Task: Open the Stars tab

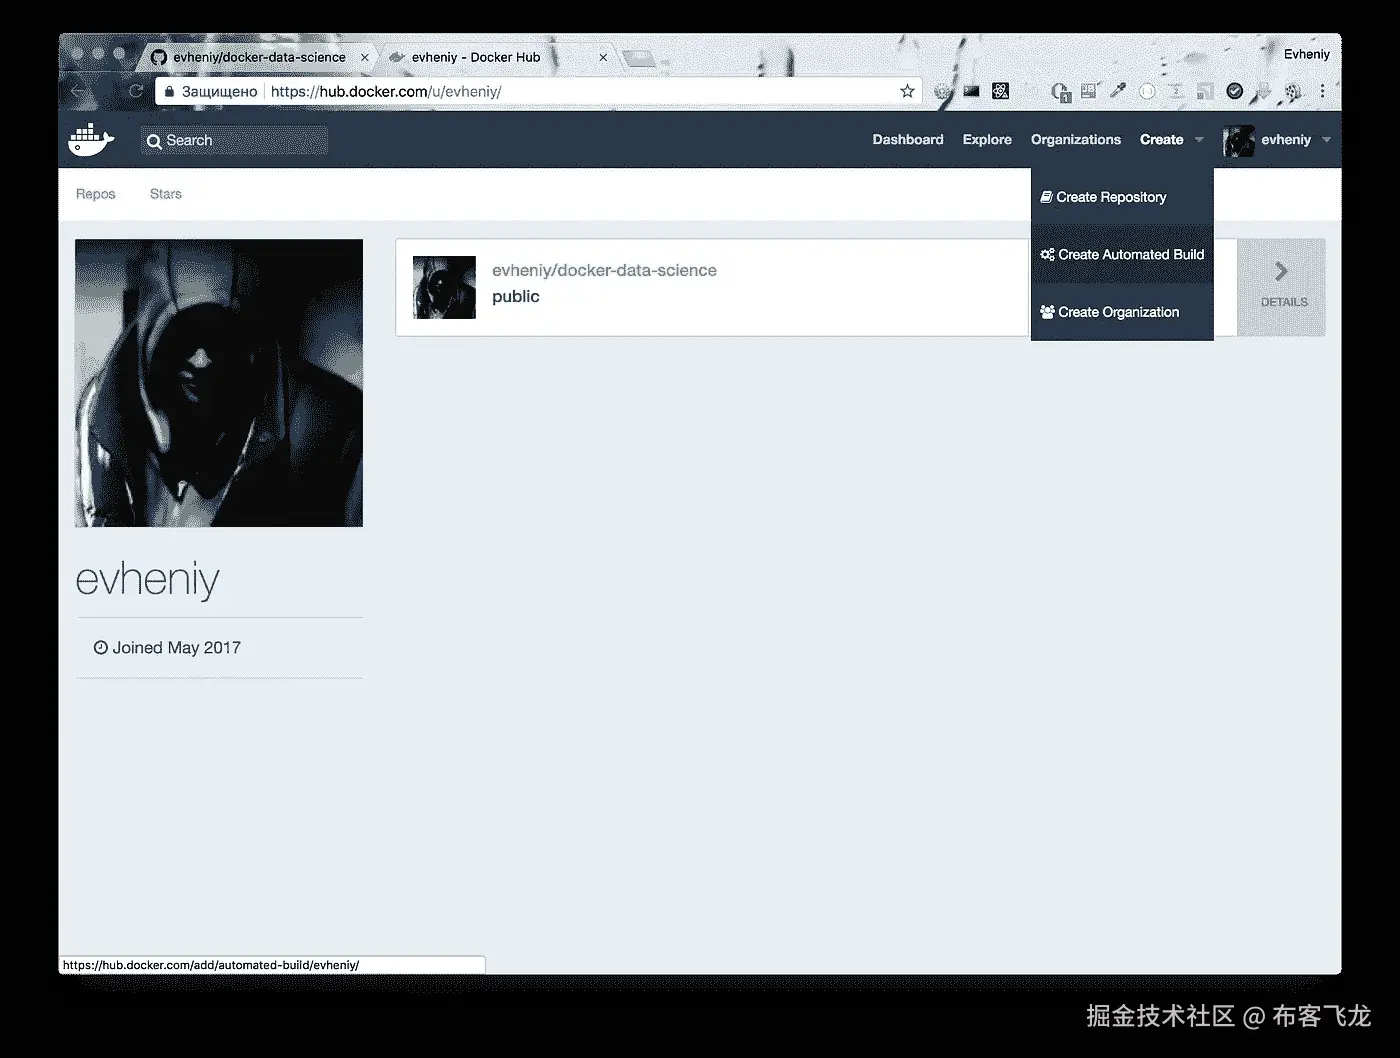Action: coord(166,194)
